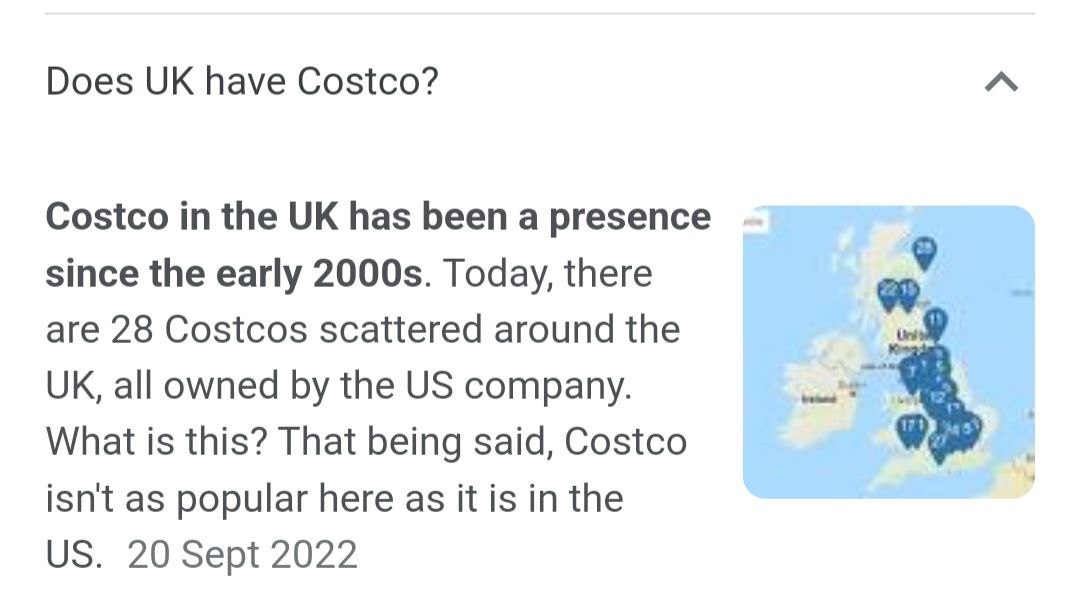
Task: Select map pin number 27 near the south coast
Action: pyautogui.click(x=939, y=443)
